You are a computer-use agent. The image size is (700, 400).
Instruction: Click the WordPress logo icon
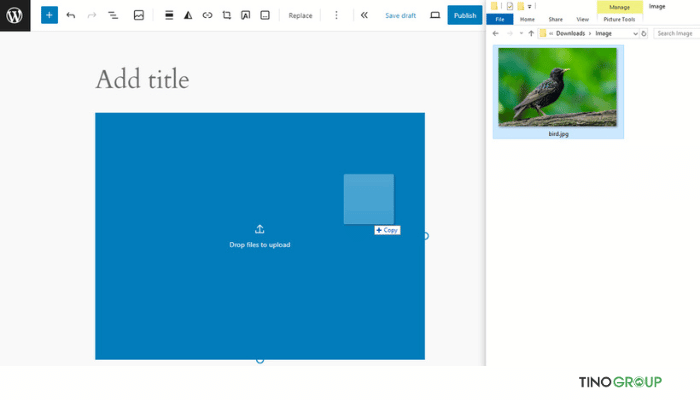[x=15, y=15]
